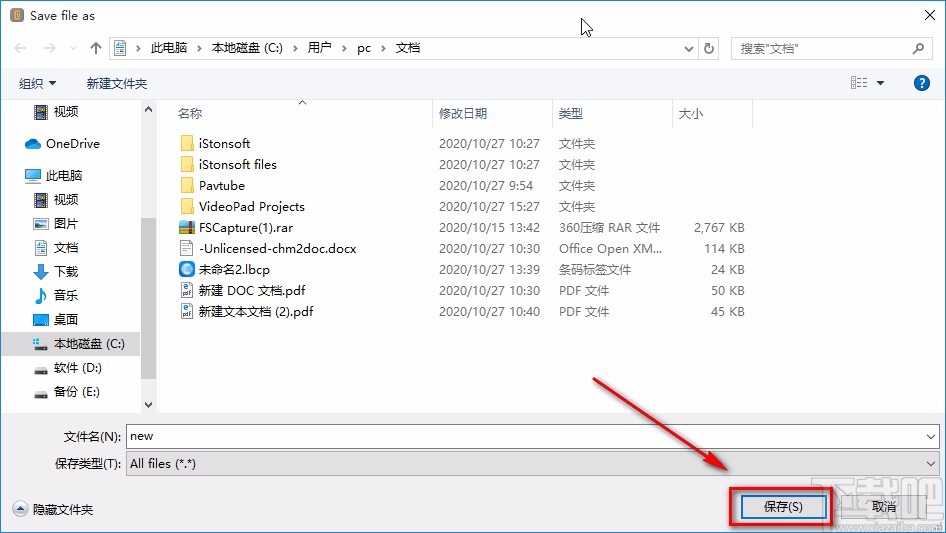Go forward with the right arrow
The height and width of the screenshot is (533, 946).
pyautogui.click(x=49, y=48)
